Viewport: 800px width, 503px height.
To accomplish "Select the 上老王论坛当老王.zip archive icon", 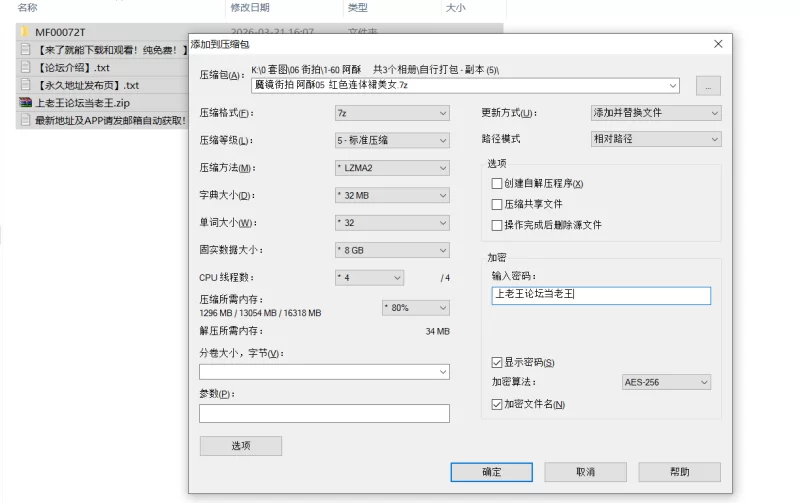I will 25,103.
